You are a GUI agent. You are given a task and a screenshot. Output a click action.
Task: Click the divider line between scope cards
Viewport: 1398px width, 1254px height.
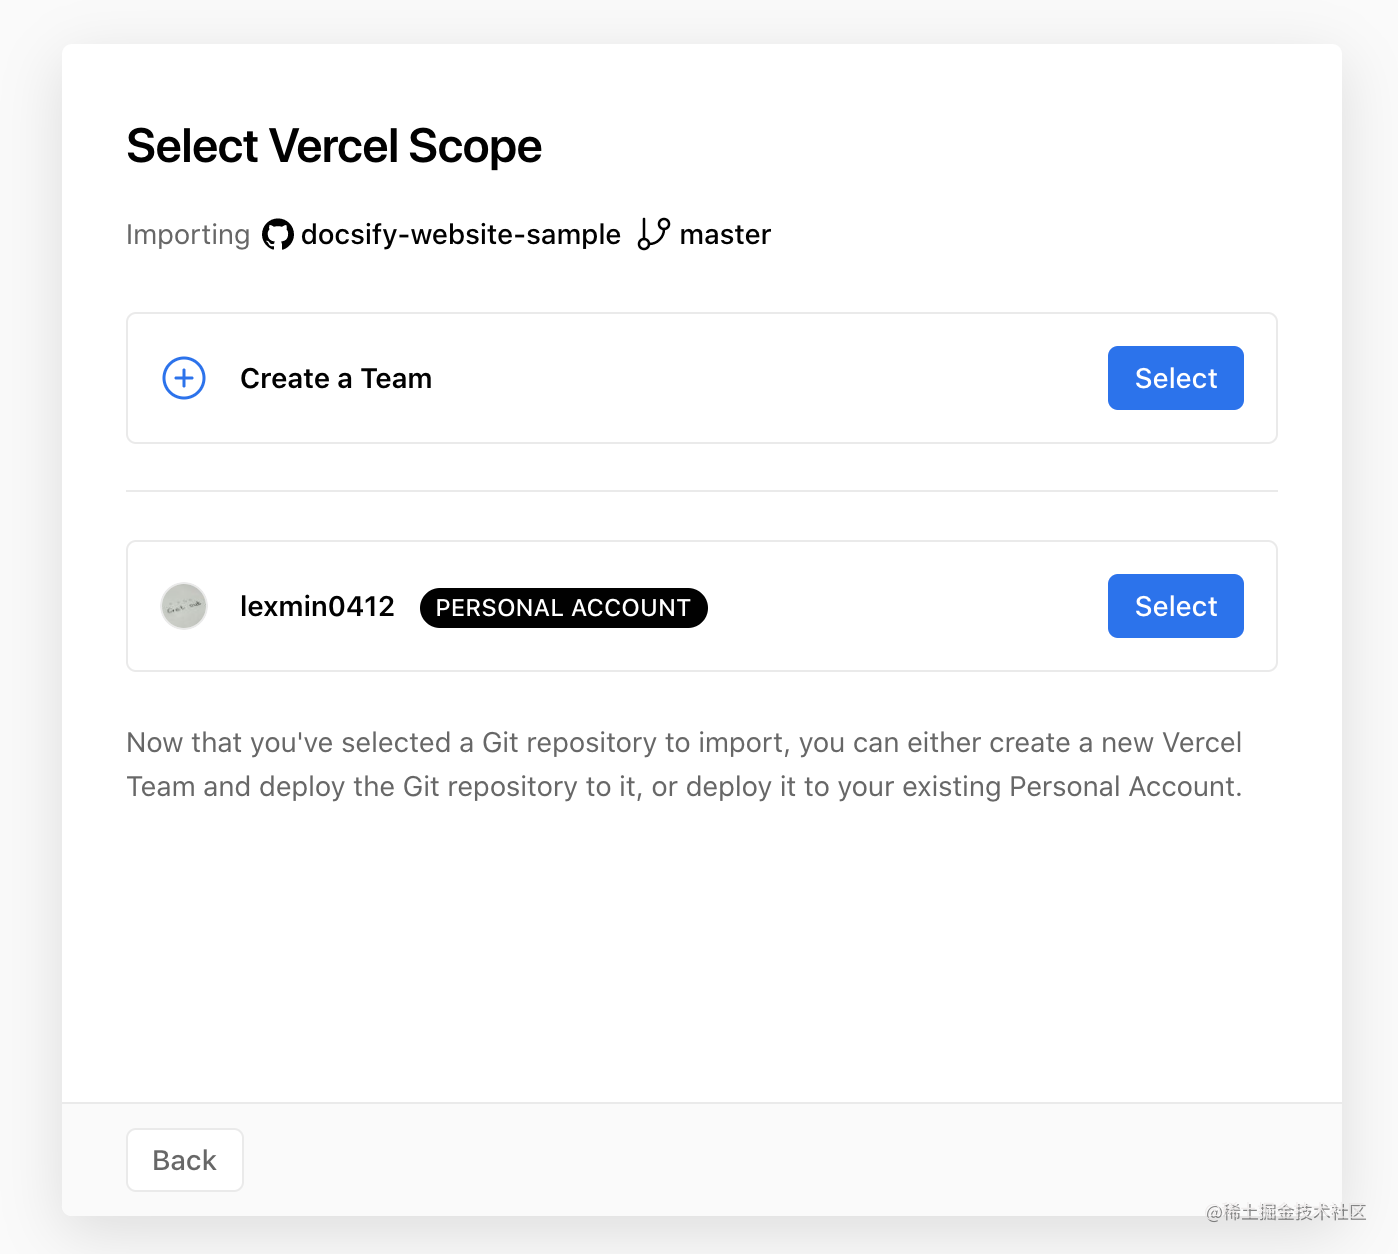[702, 491]
